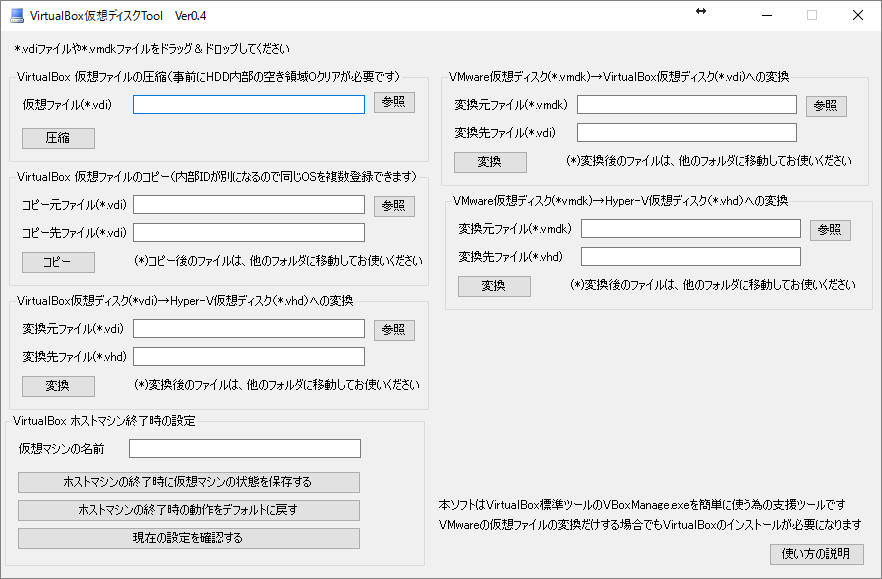Open the 使い方の説明 help button
Screen dimensions: 882x579
(x=817, y=554)
